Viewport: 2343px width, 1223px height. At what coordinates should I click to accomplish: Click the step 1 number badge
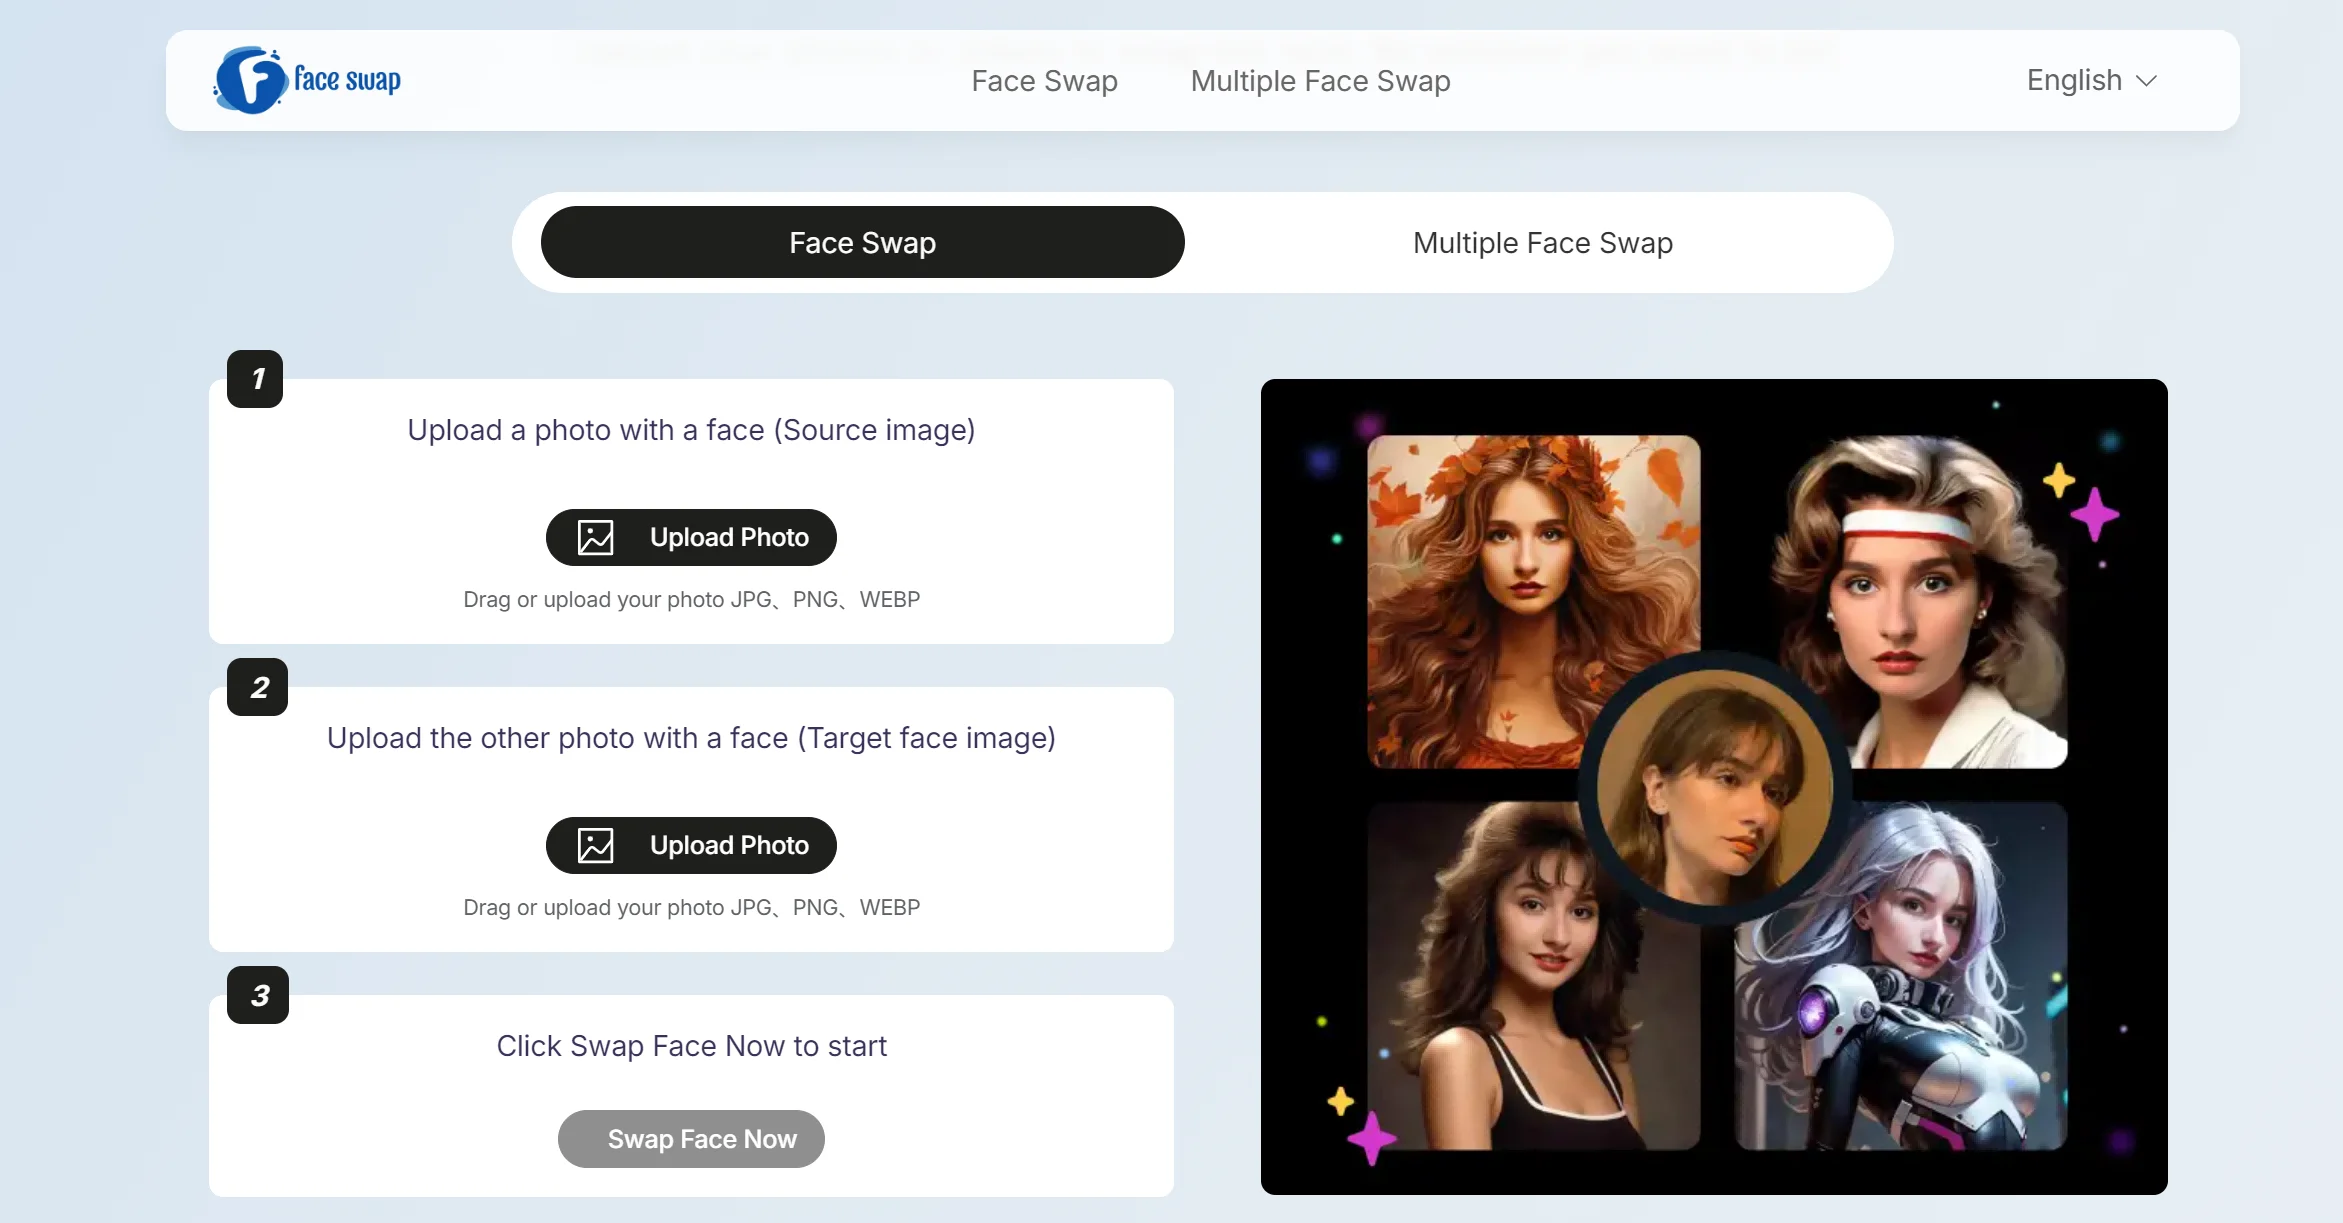point(256,379)
